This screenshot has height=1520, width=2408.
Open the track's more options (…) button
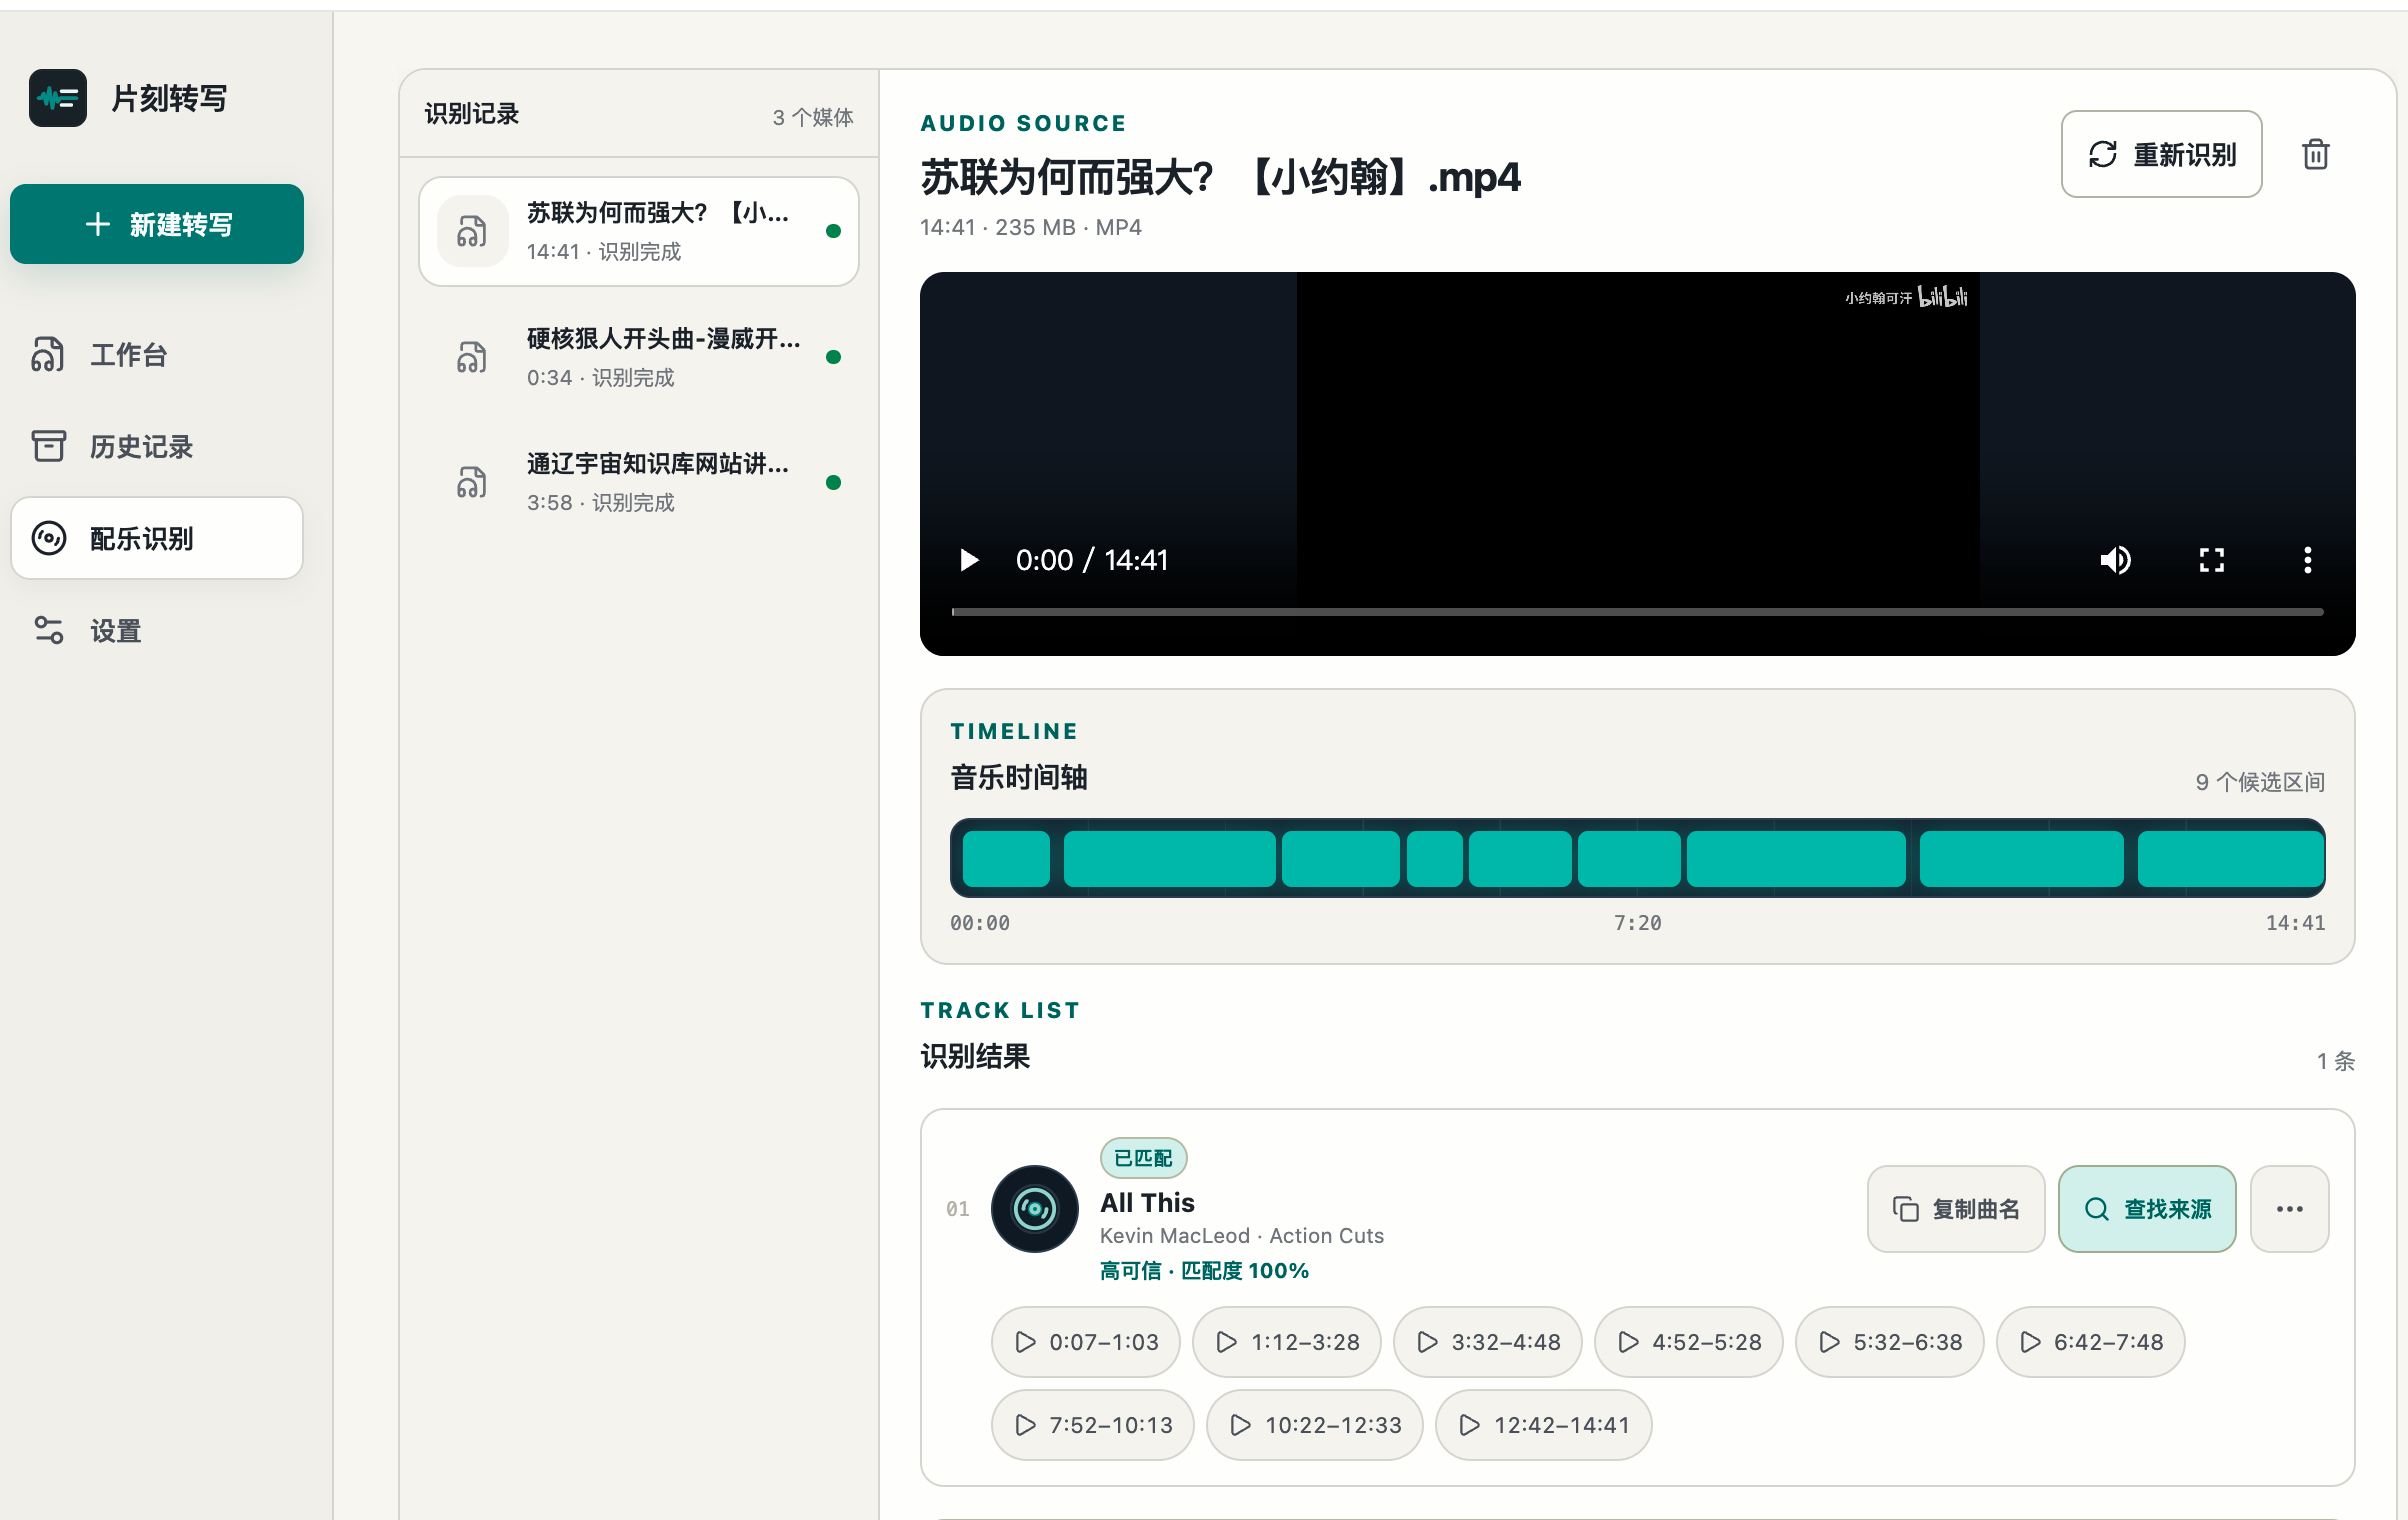coord(2289,1209)
